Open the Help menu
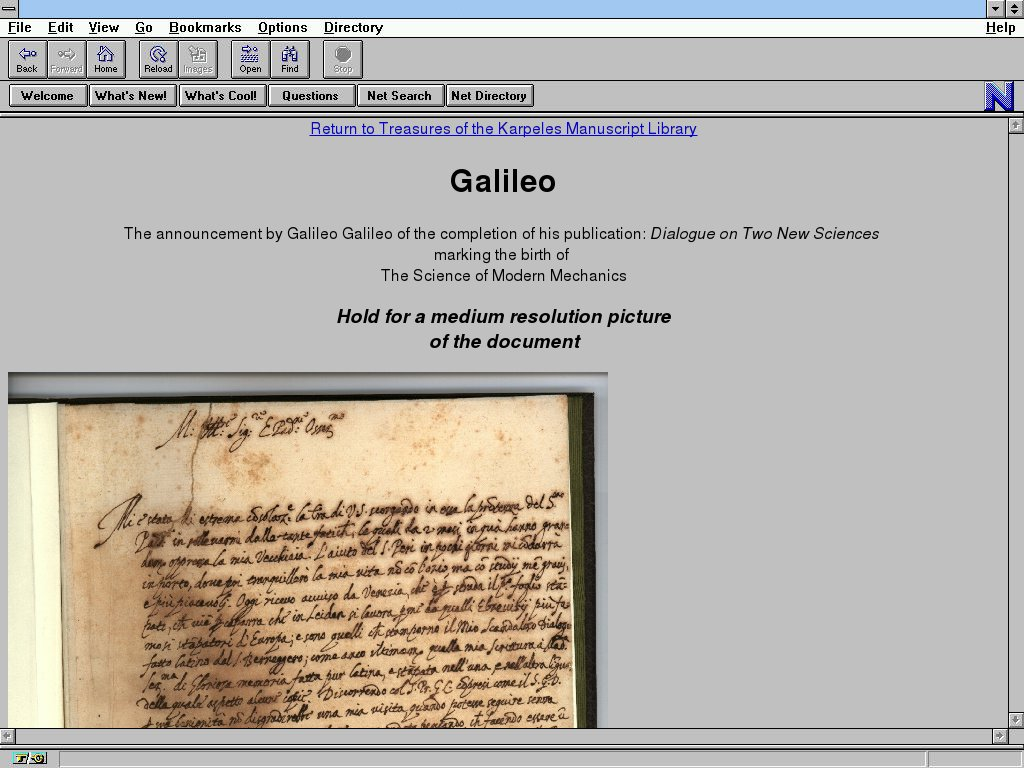This screenshot has height=768, width=1024. coord(1000,28)
